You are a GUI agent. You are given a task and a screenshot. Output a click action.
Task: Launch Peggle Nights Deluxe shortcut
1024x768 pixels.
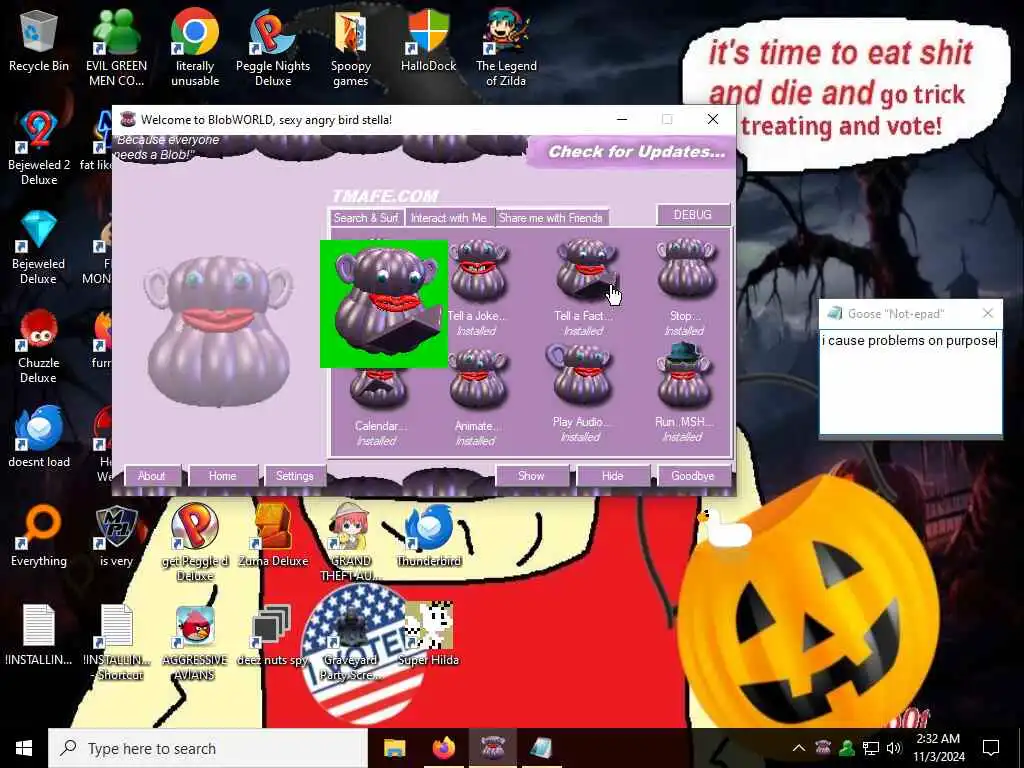pos(273,49)
